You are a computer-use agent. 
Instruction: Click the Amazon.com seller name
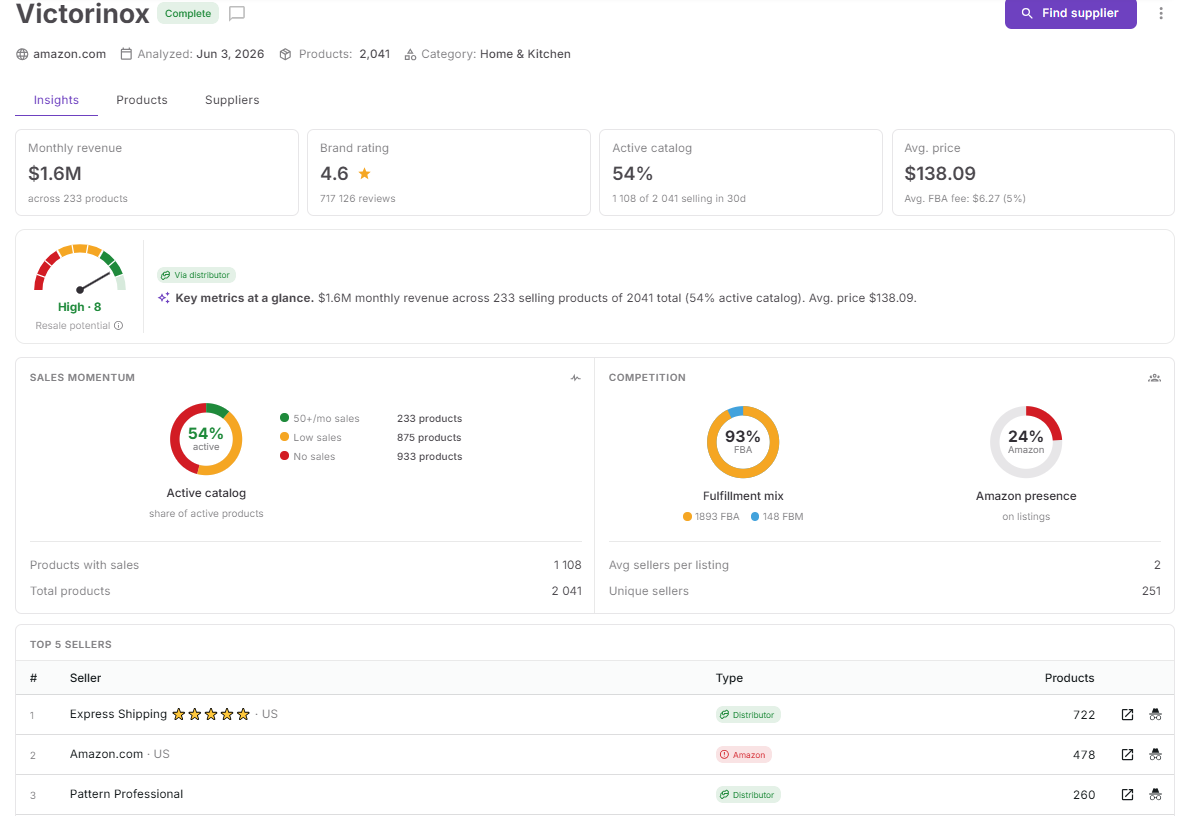pos(106,754)
